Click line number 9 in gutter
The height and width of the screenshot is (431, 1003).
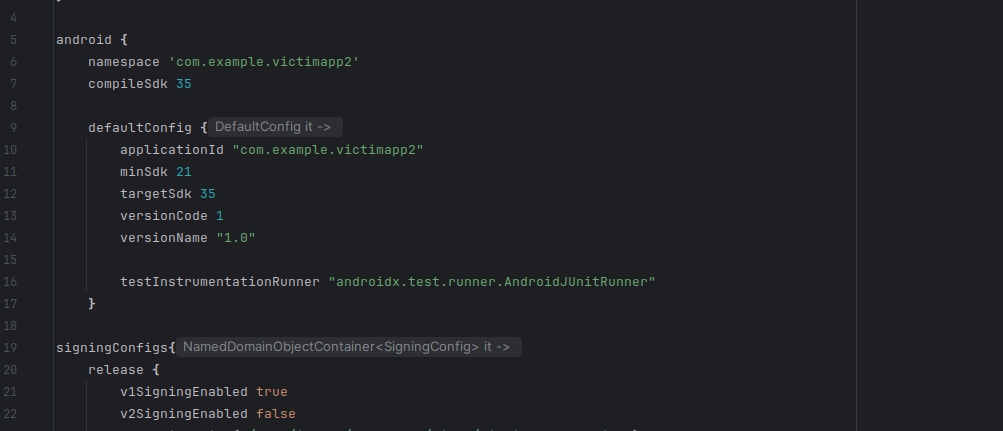coord(13,127)
